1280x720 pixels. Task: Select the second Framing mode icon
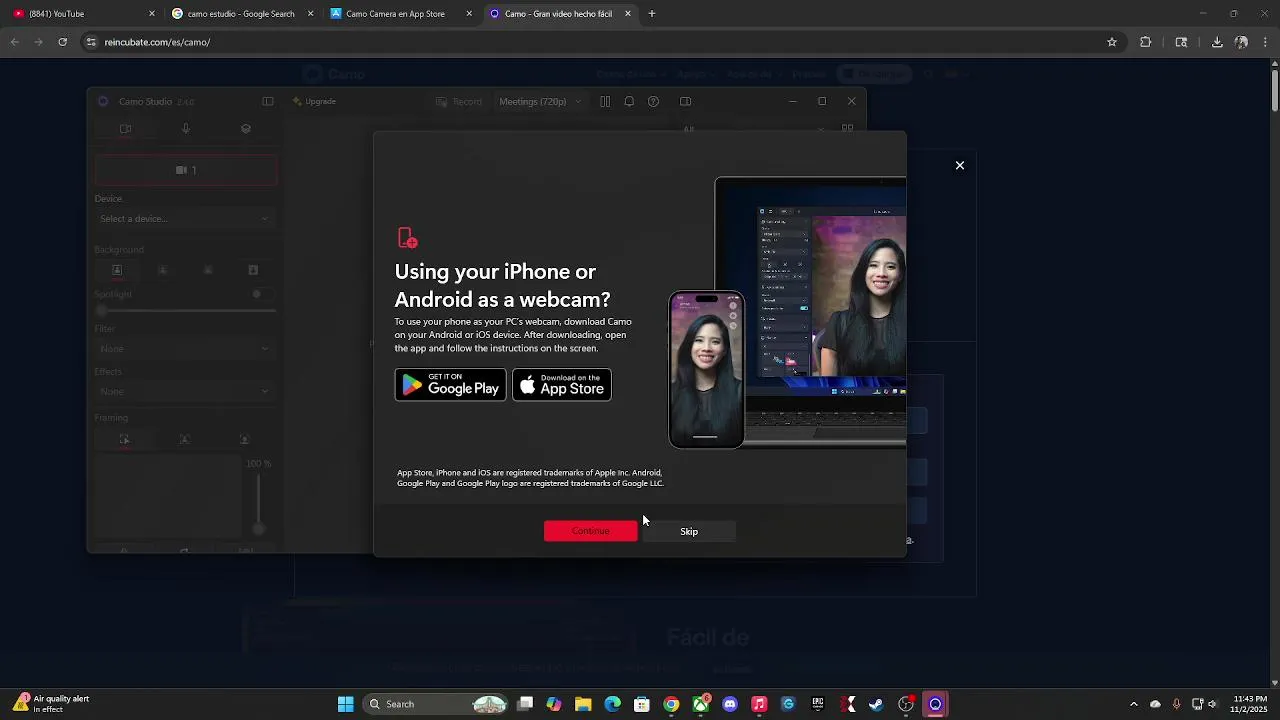(x=184, y=439)
